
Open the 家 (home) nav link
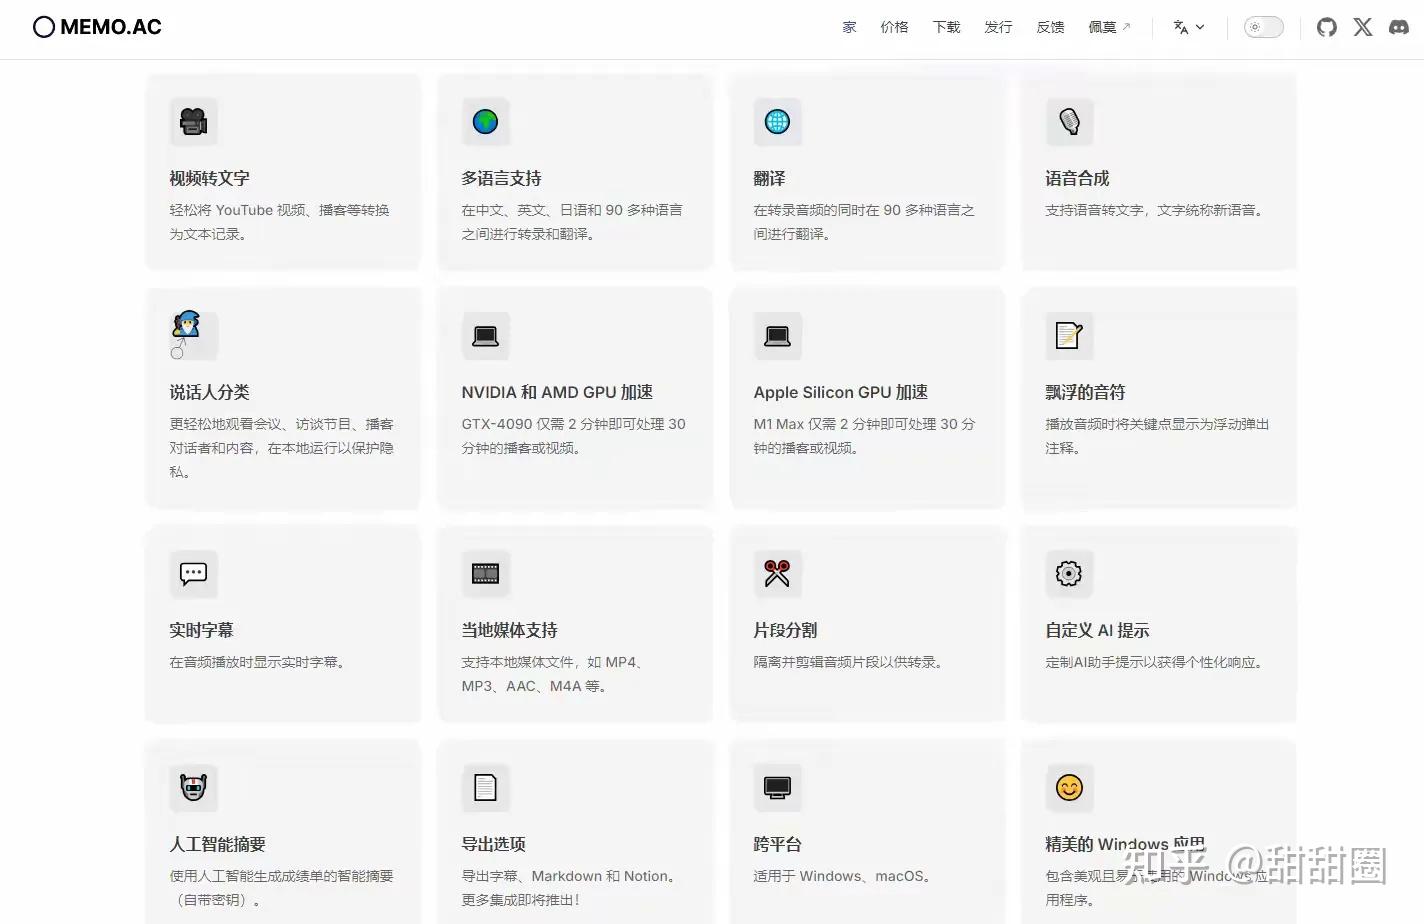pyautogui.click(x=849, y=27)
